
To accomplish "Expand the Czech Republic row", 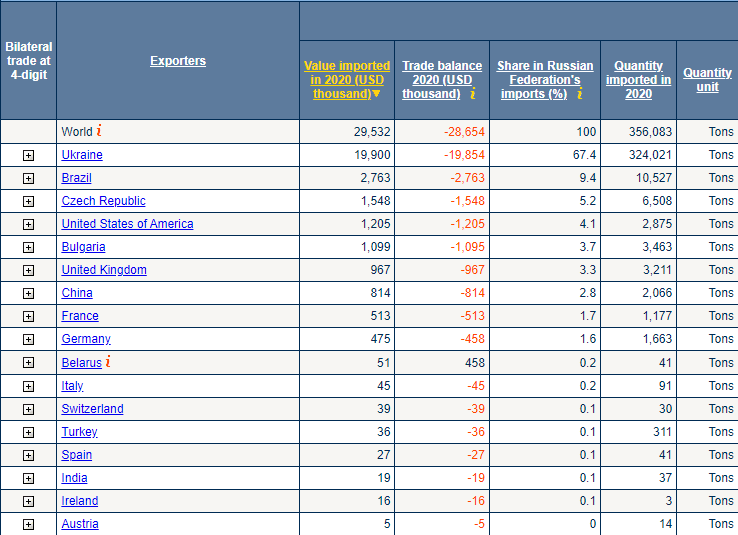I will (28, 201).
